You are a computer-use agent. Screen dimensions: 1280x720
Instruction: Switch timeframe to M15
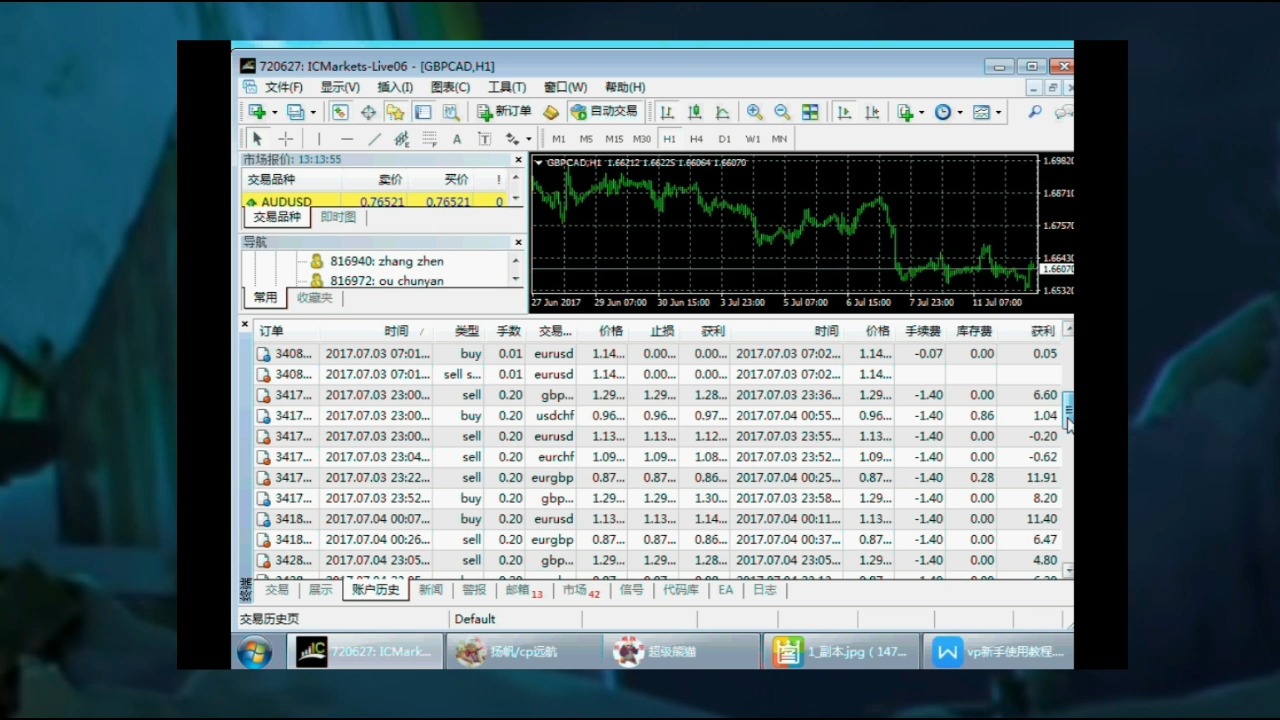coord(614,139)
